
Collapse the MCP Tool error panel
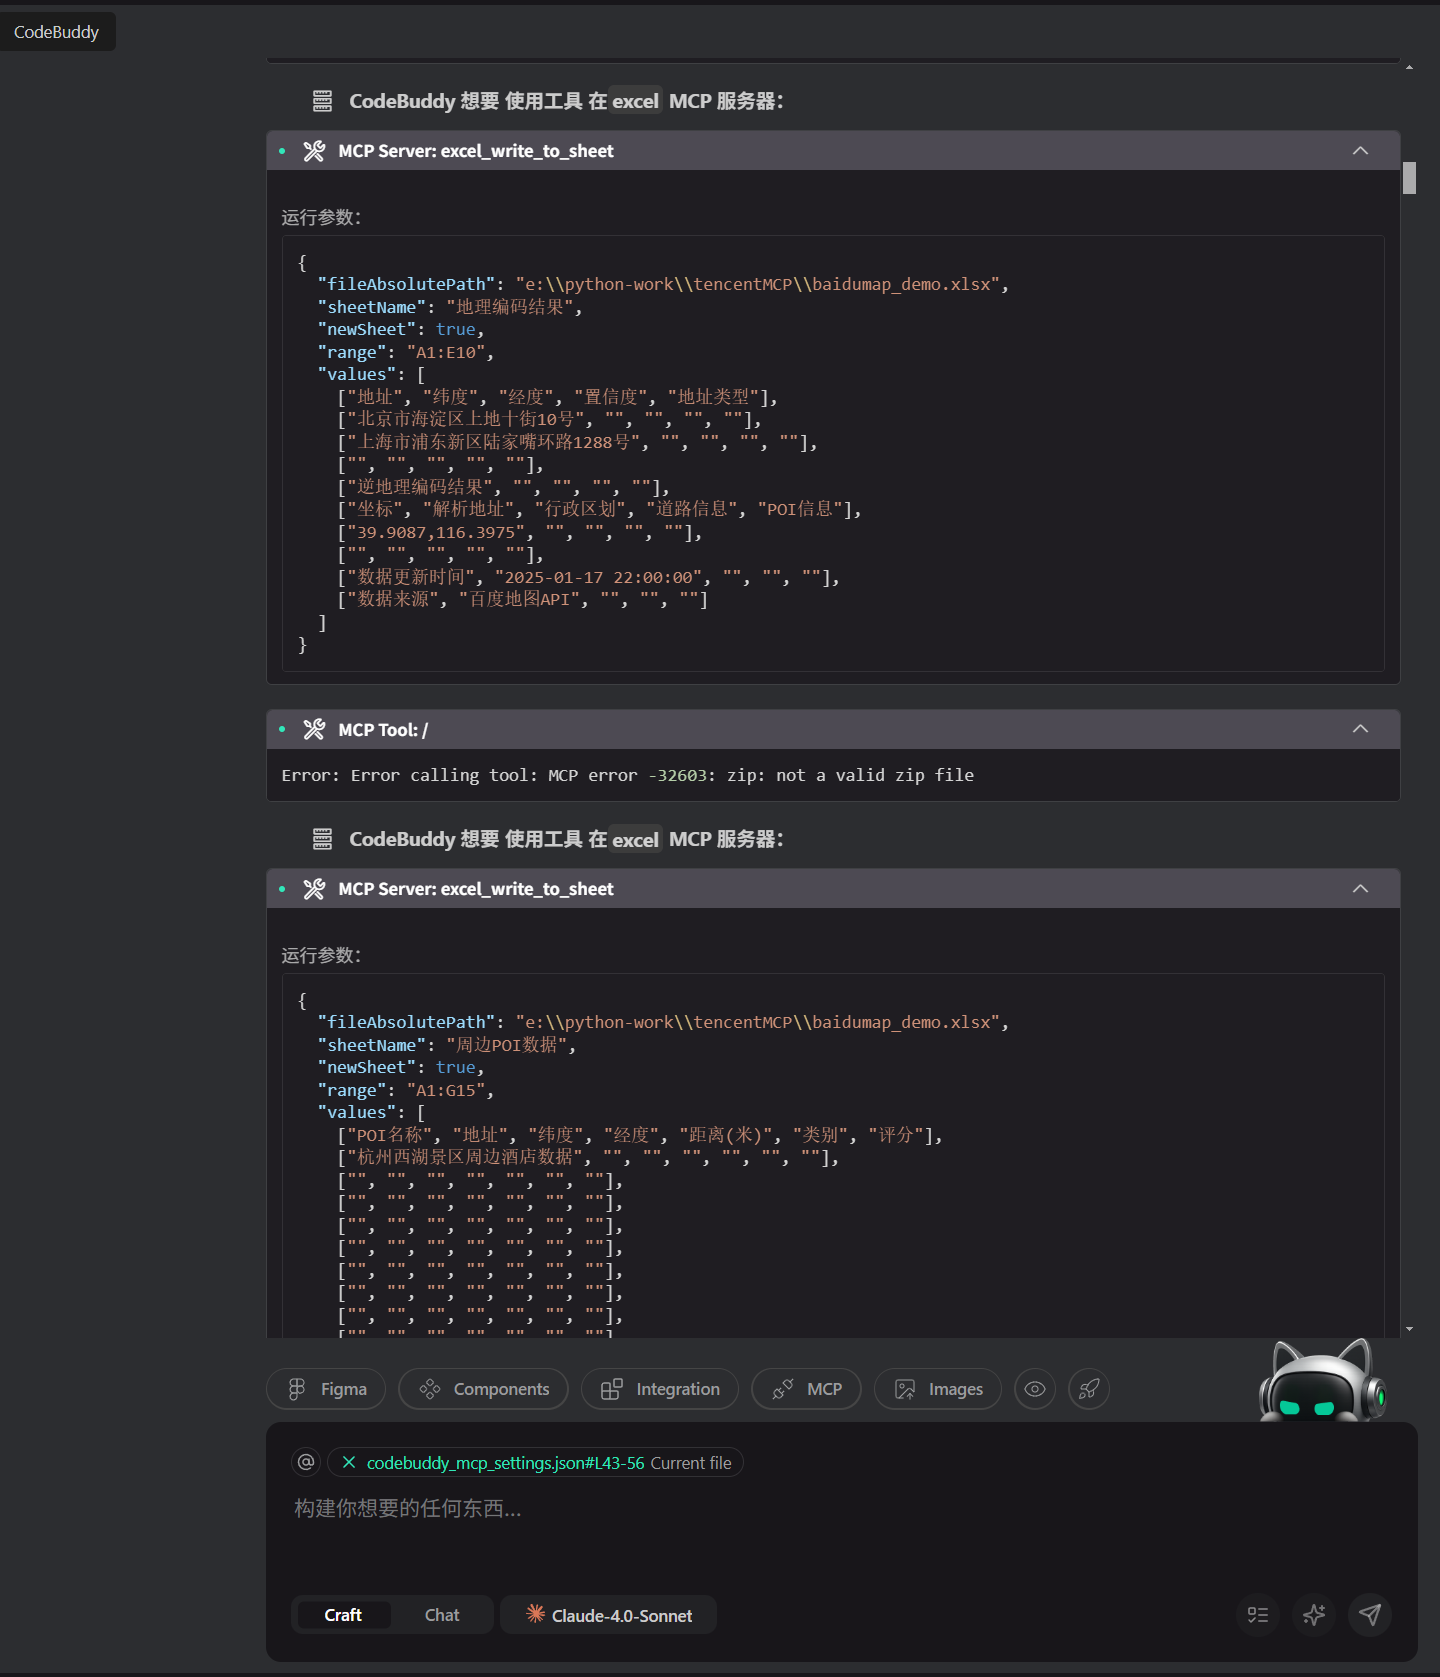click(1360, 729)
